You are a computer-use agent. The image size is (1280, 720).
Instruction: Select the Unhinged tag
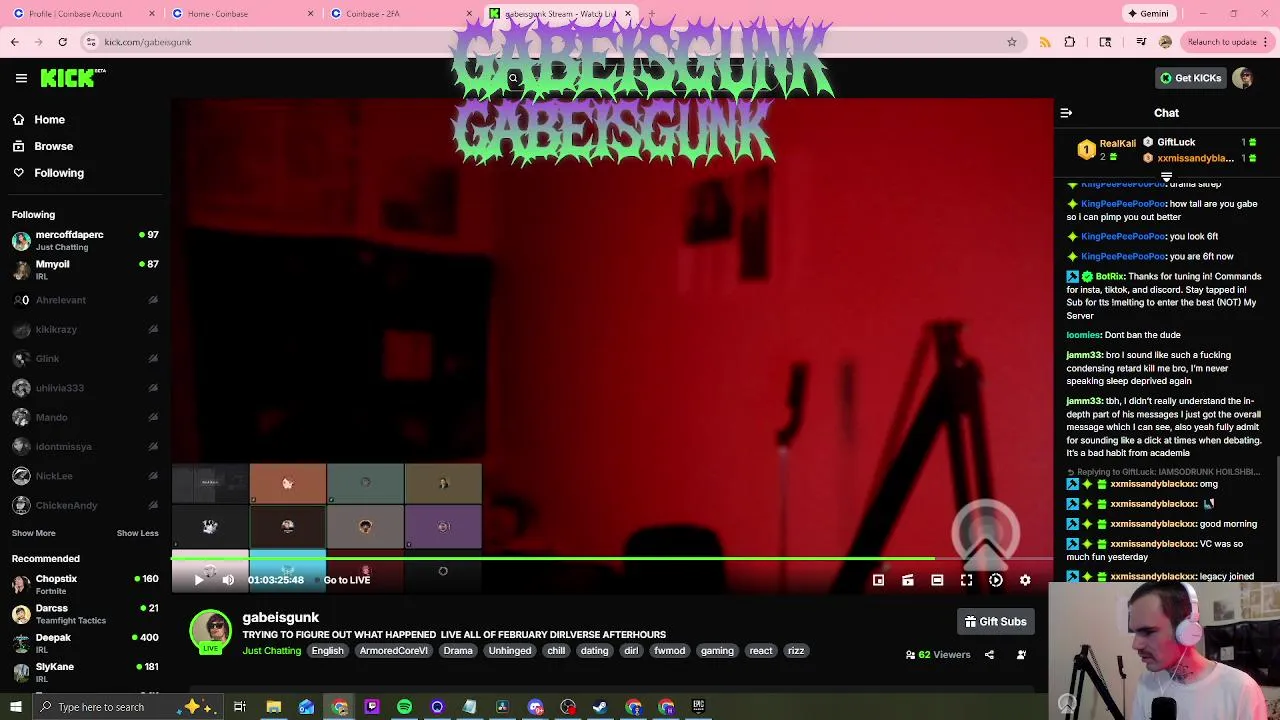tap(510, 651)
